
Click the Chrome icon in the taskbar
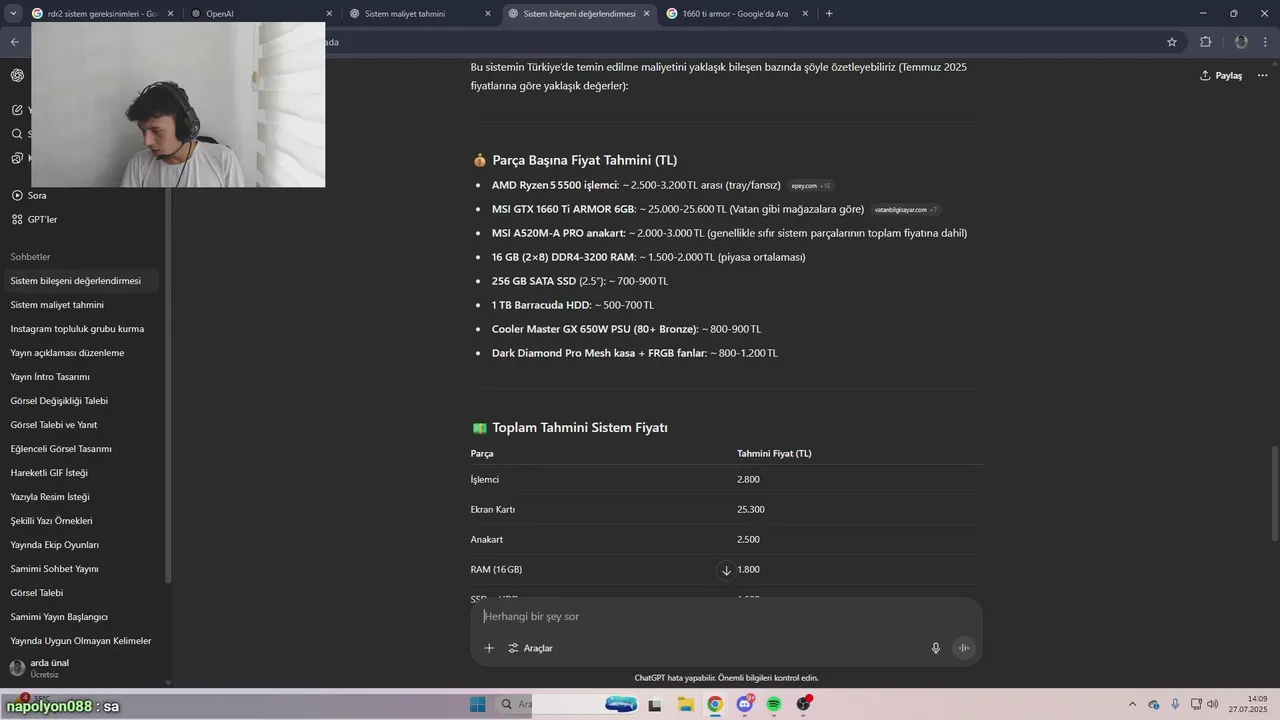click(x=715, y=705)
